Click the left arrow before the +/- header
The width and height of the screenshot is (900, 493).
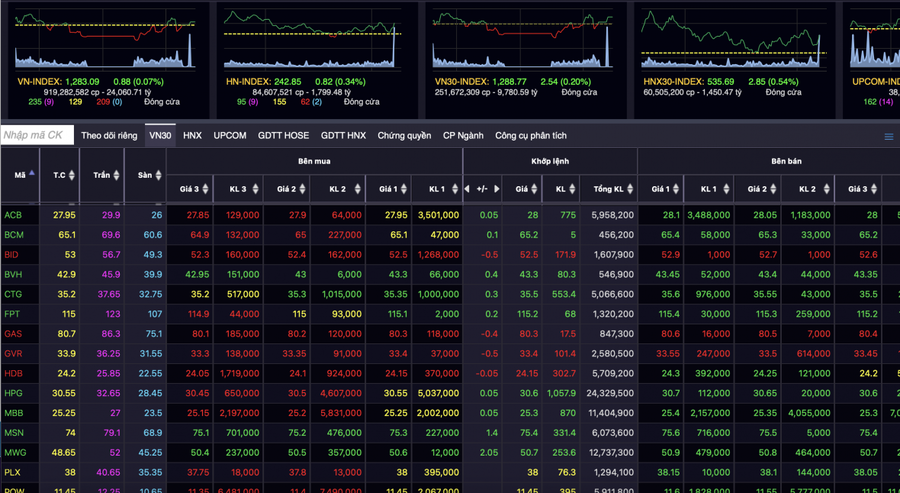(466, 188)
